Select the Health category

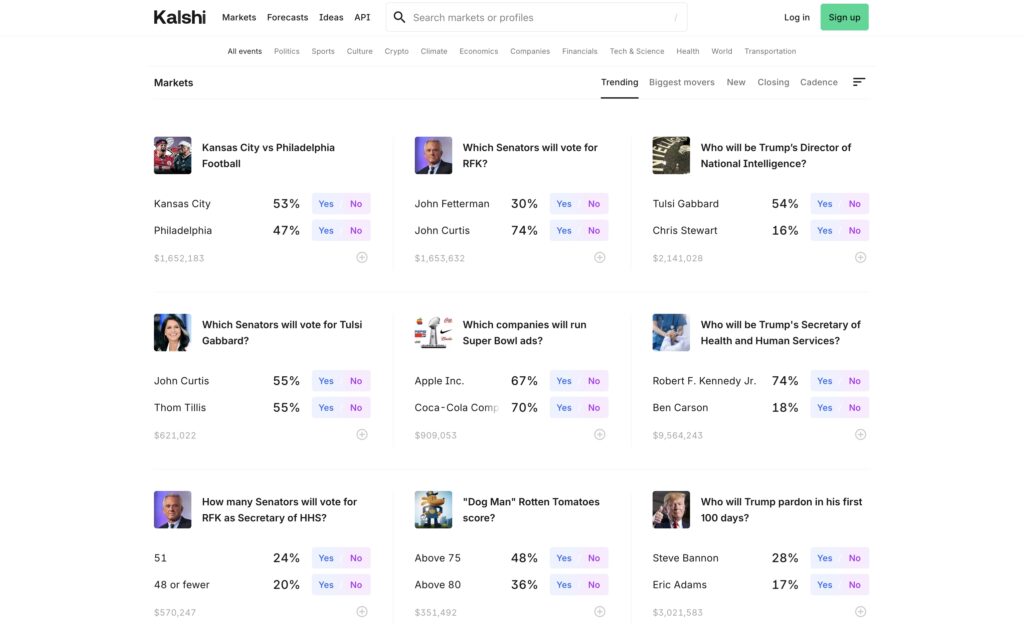point(688,51)
